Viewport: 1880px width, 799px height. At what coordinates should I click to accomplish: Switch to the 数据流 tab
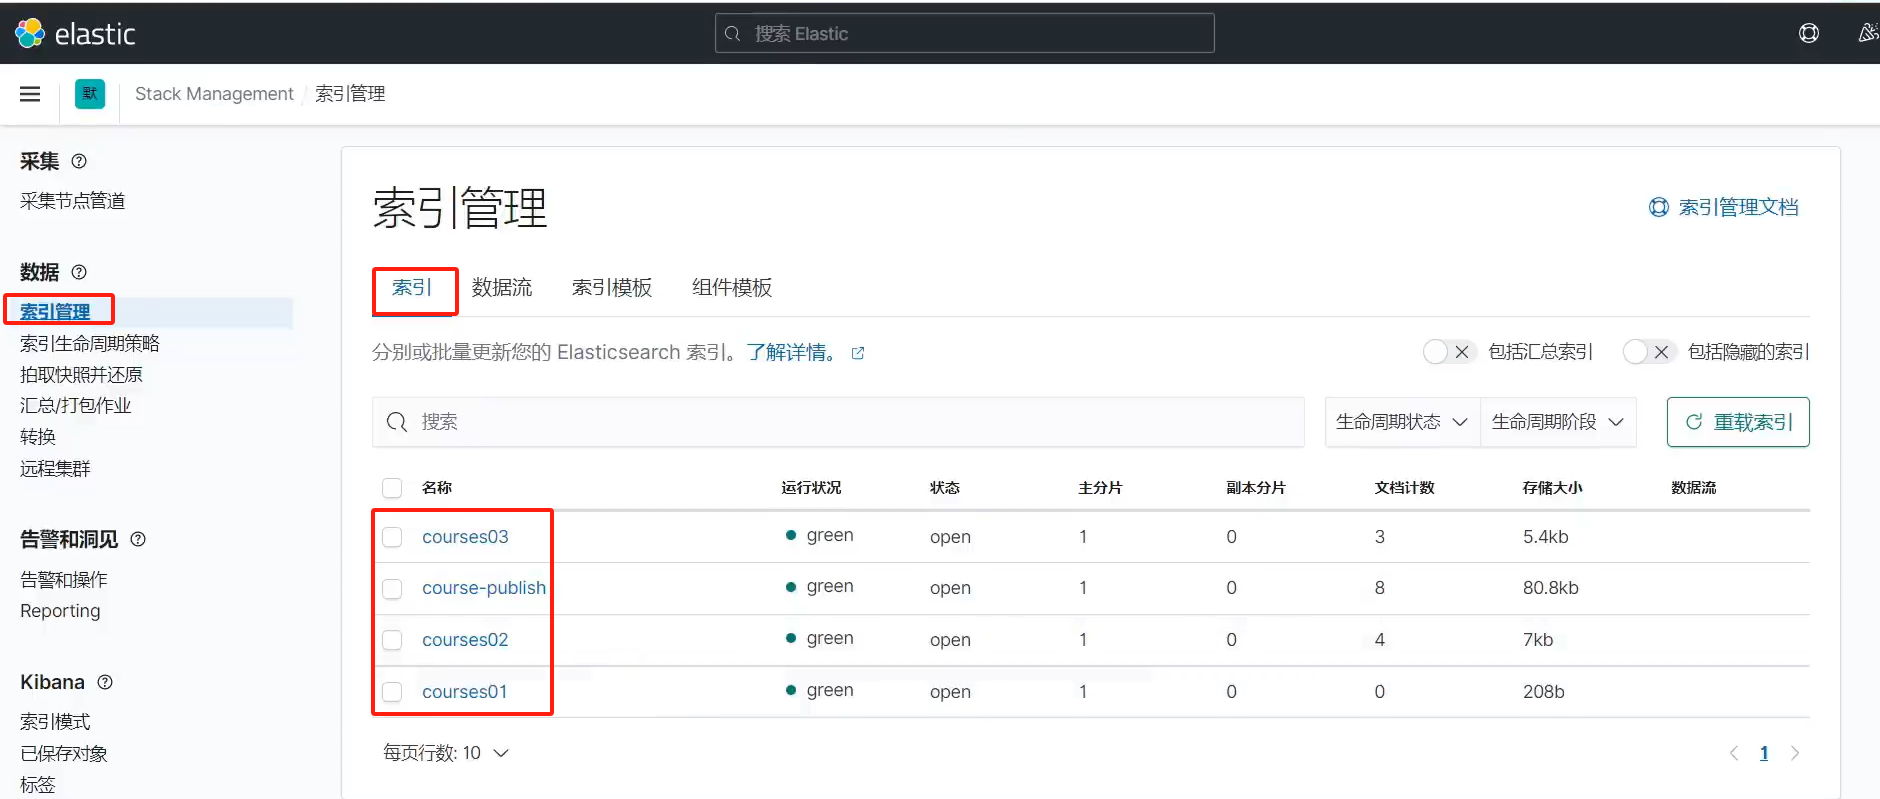click(502, 288)
